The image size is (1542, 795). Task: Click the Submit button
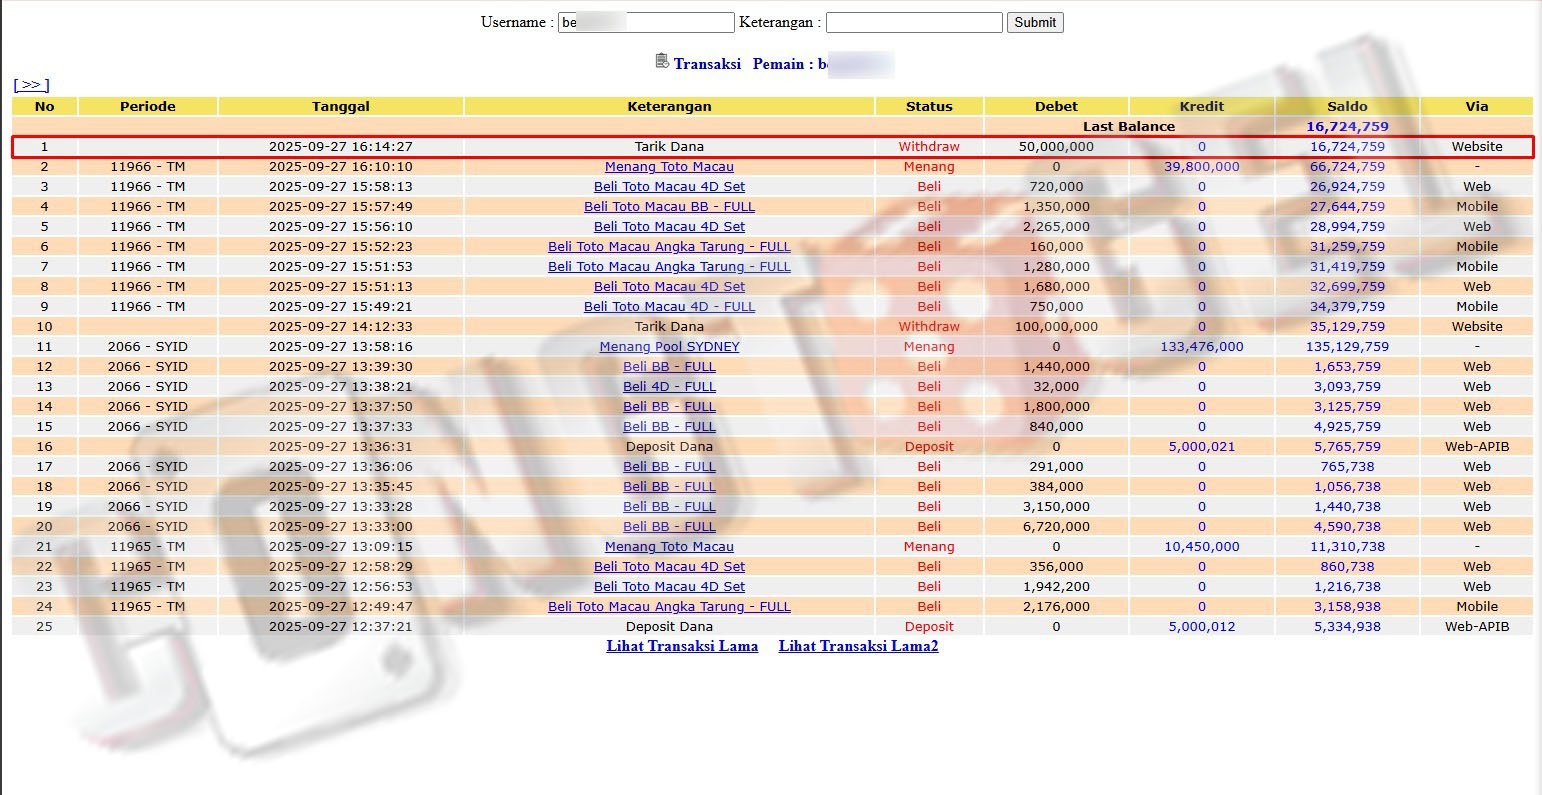(1034, 22)
